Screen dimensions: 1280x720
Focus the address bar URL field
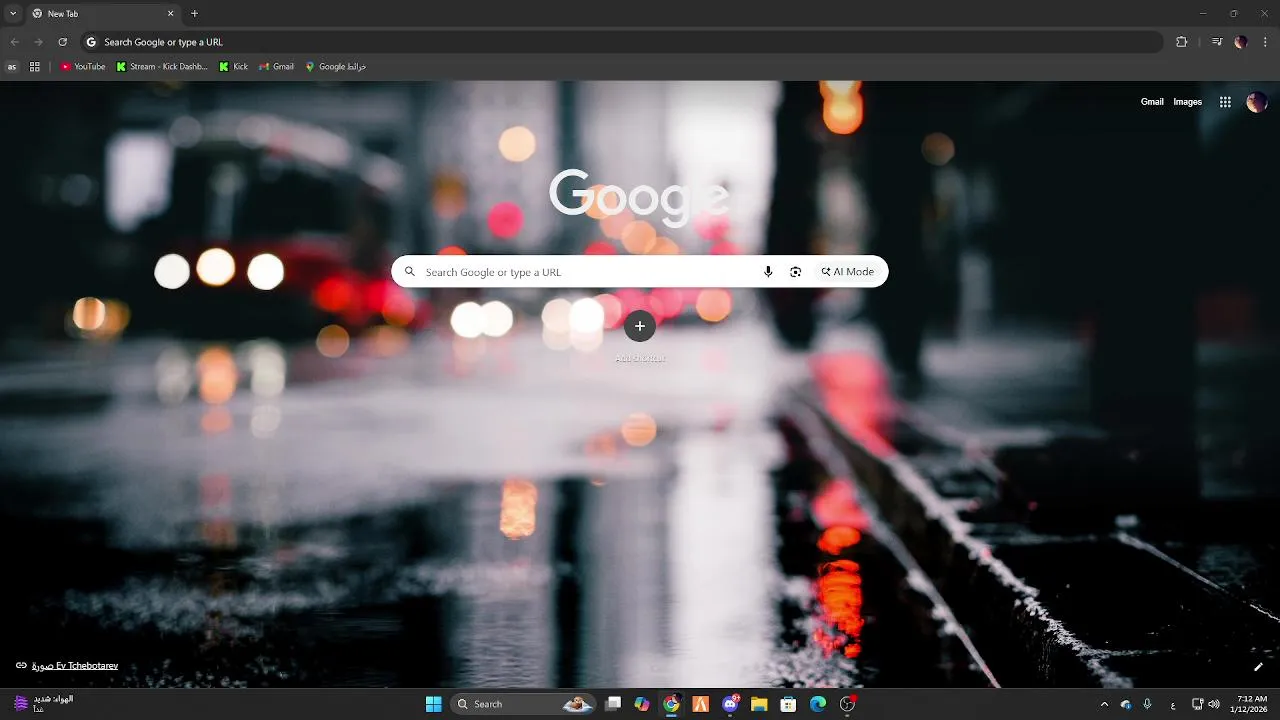click(x=620, y=42)
